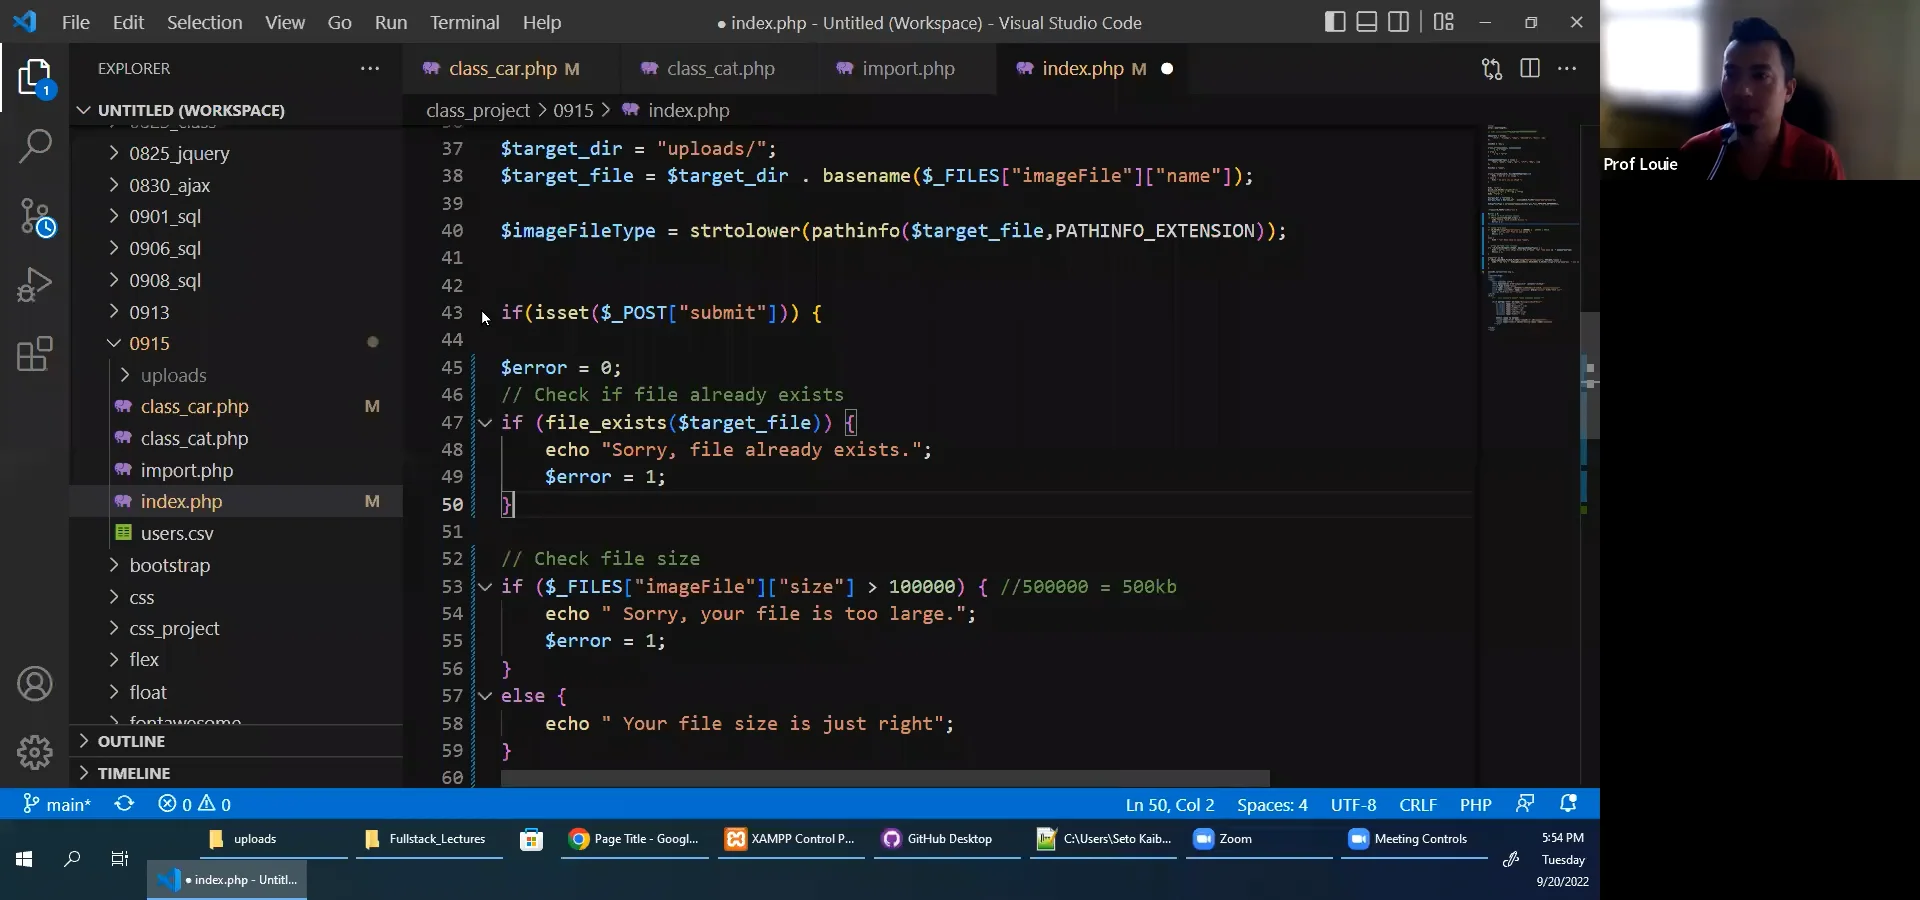Switch to the class_cat.php tab
Image resolution: width=1920 pixels, height=900 pixels.
coord(718,68)
